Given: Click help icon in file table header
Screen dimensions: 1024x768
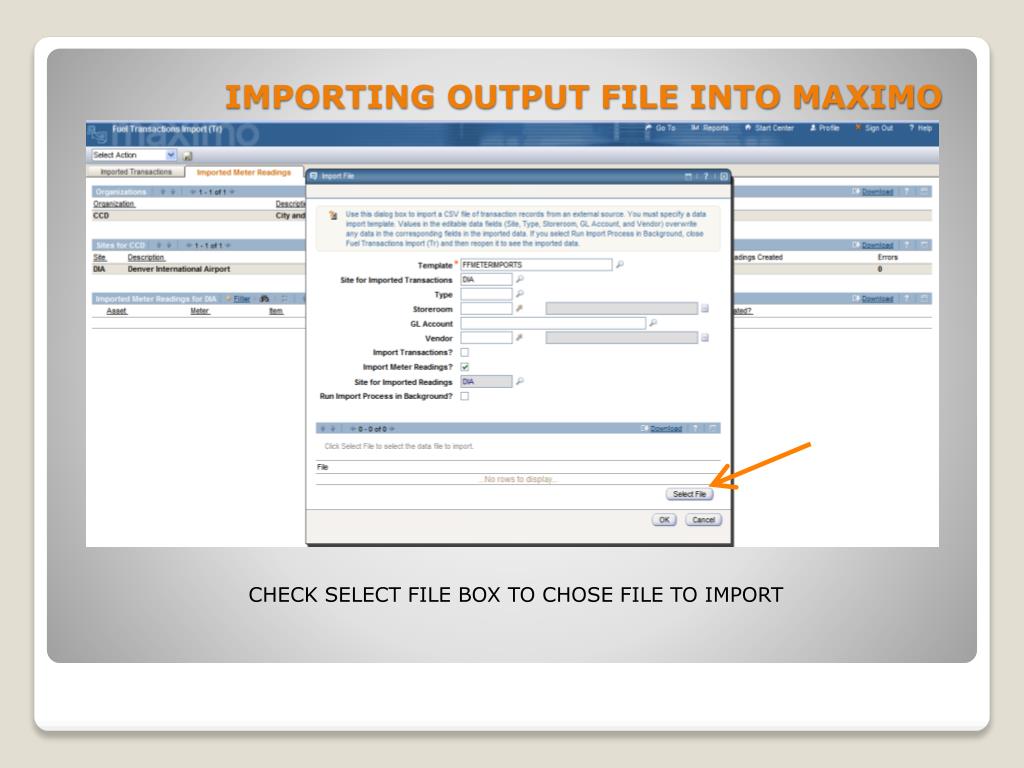Looking at the screenshot, I should tap(696, 428).
